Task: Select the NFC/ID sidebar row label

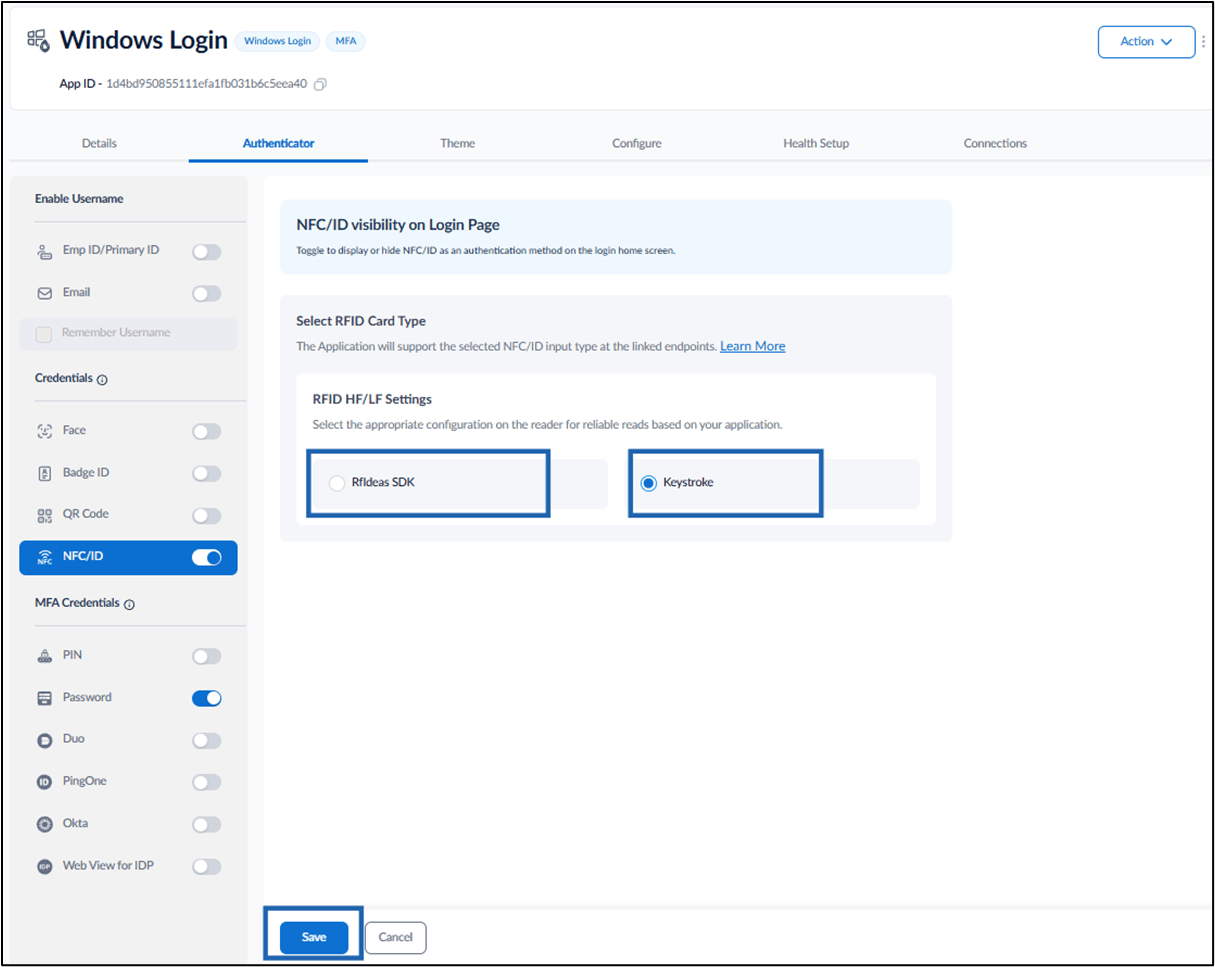Action: click(x=82, y=558)
